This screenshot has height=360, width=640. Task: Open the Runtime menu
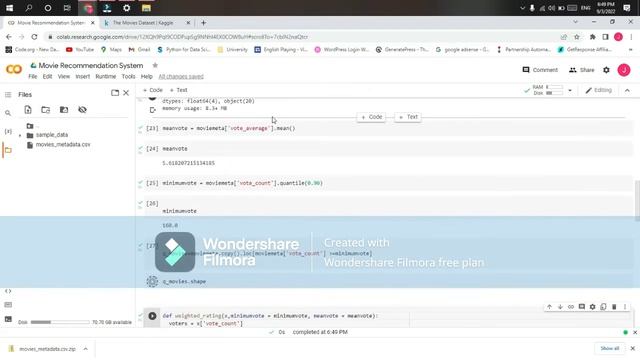coord(106,76)
